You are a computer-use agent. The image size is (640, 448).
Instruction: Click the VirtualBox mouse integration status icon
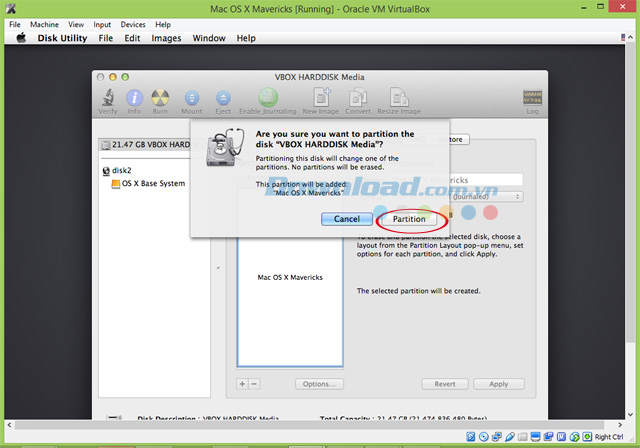click(574, 437)
